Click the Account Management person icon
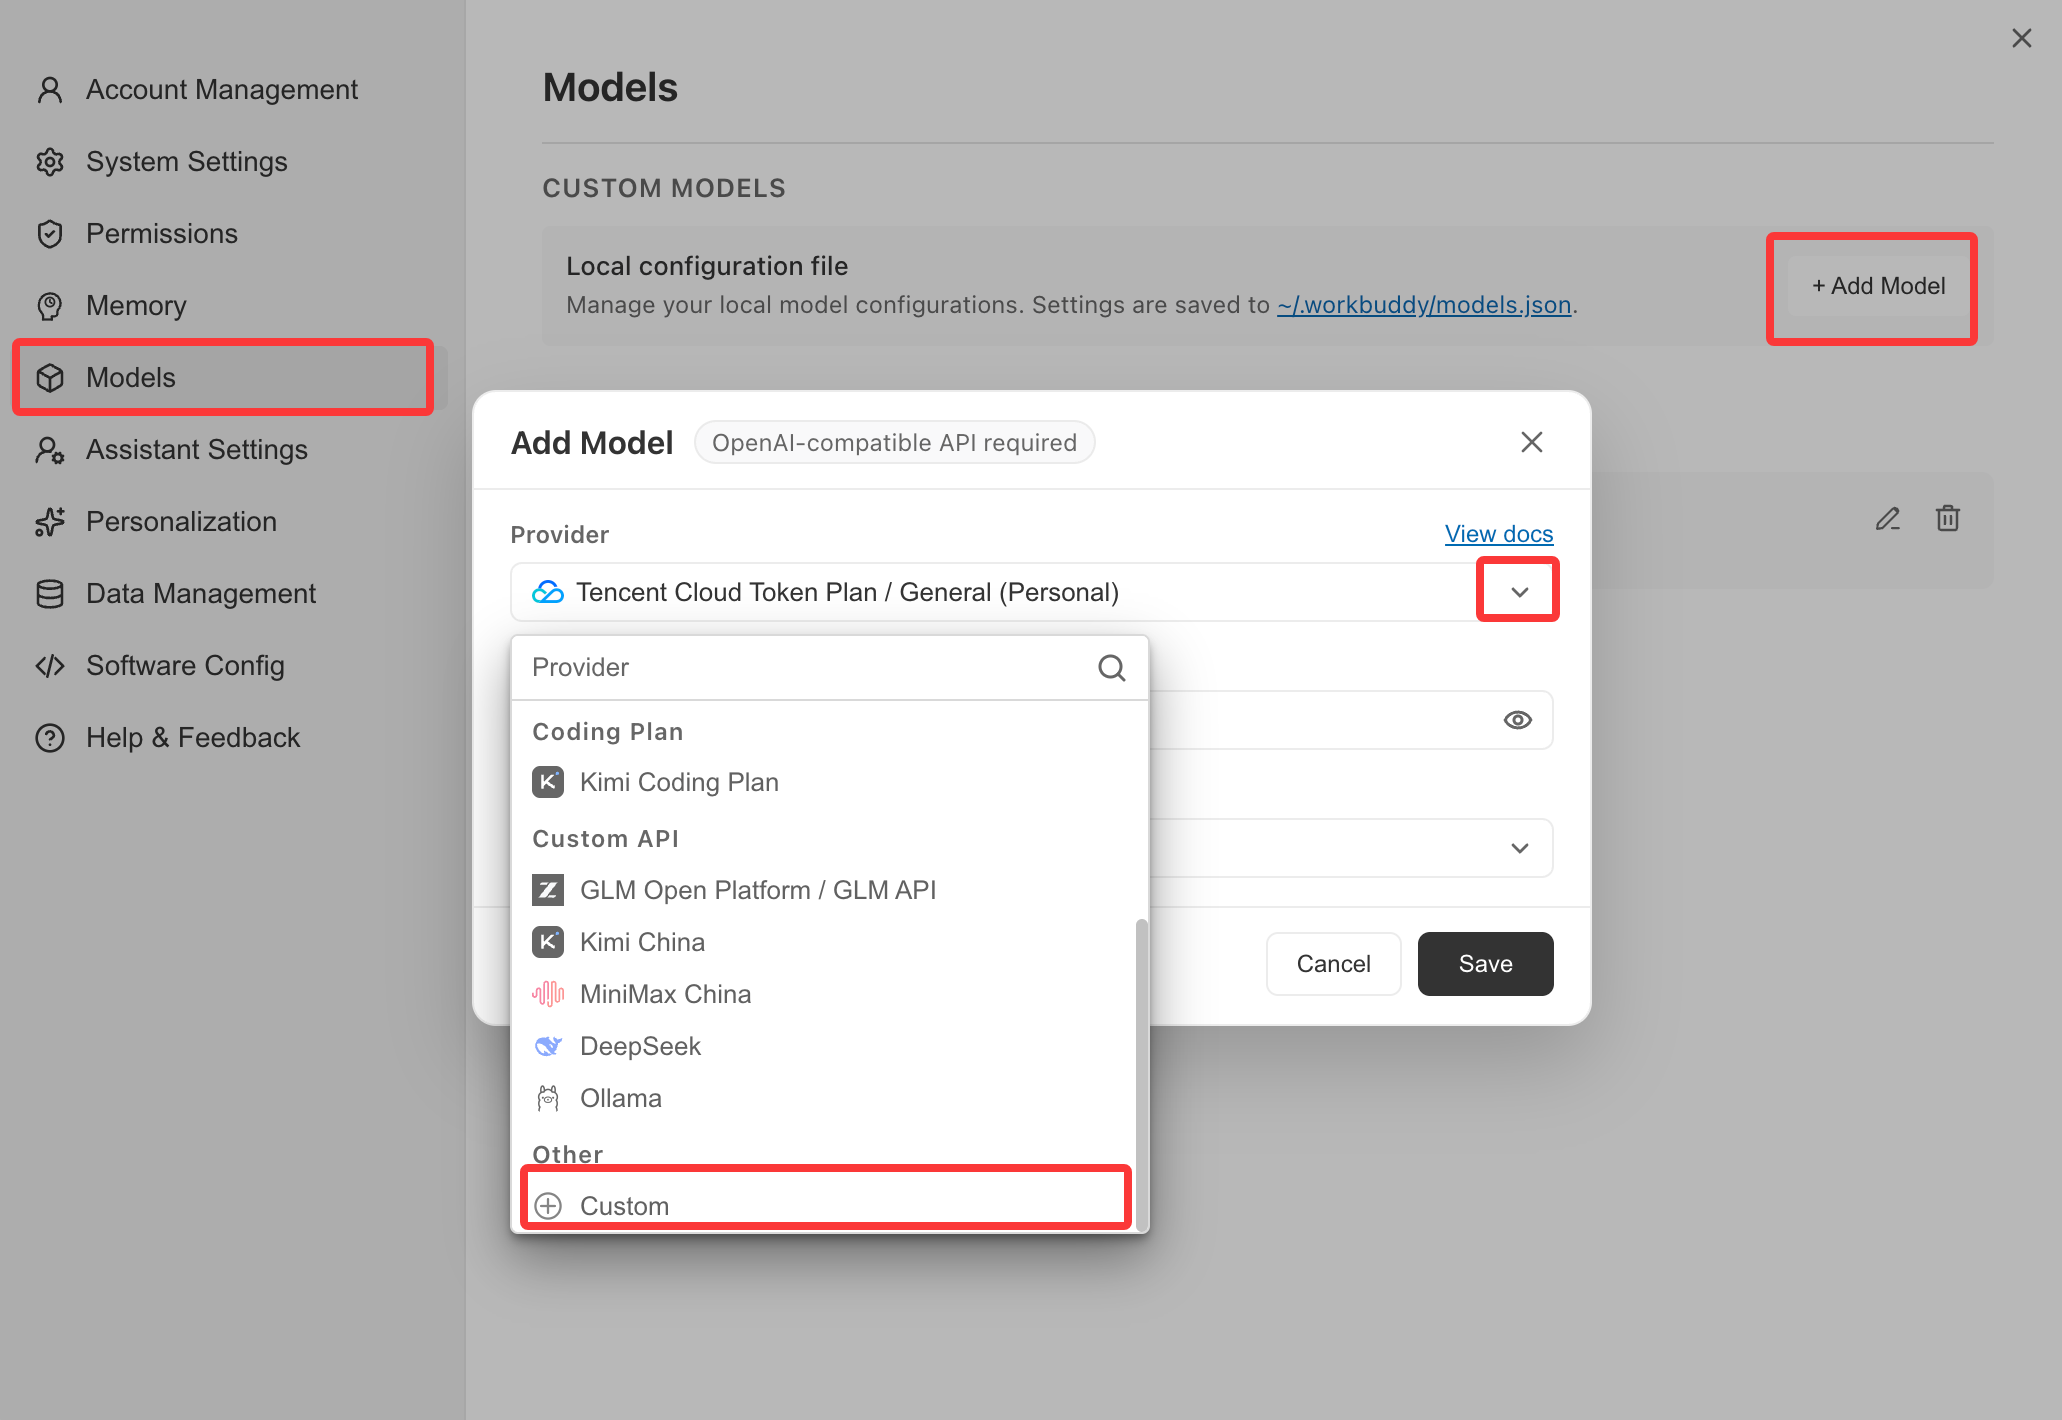The height and width of the screenshot is (1420, 2062). point(50,90)
